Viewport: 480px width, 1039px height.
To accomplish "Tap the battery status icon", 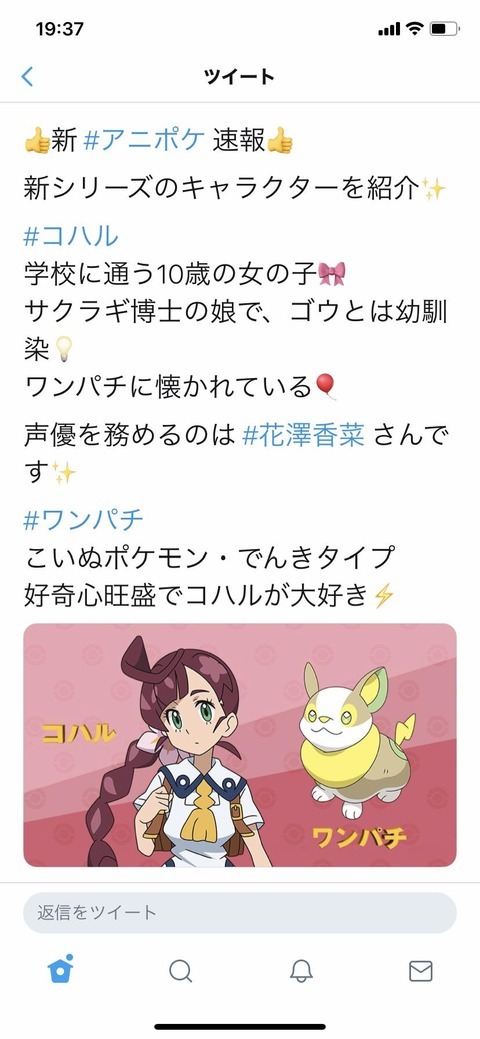I will tap(444, 28).
